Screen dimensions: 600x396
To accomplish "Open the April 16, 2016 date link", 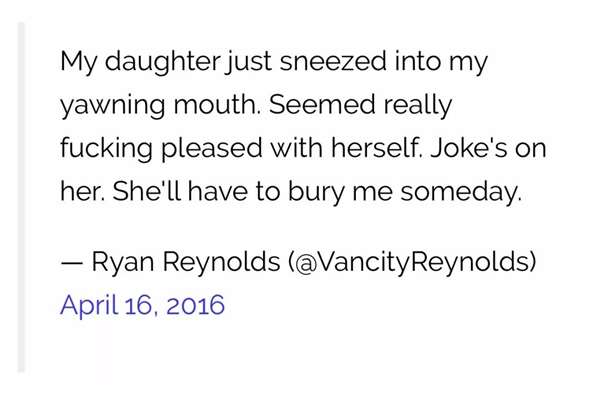I will [x=142, y=305].
